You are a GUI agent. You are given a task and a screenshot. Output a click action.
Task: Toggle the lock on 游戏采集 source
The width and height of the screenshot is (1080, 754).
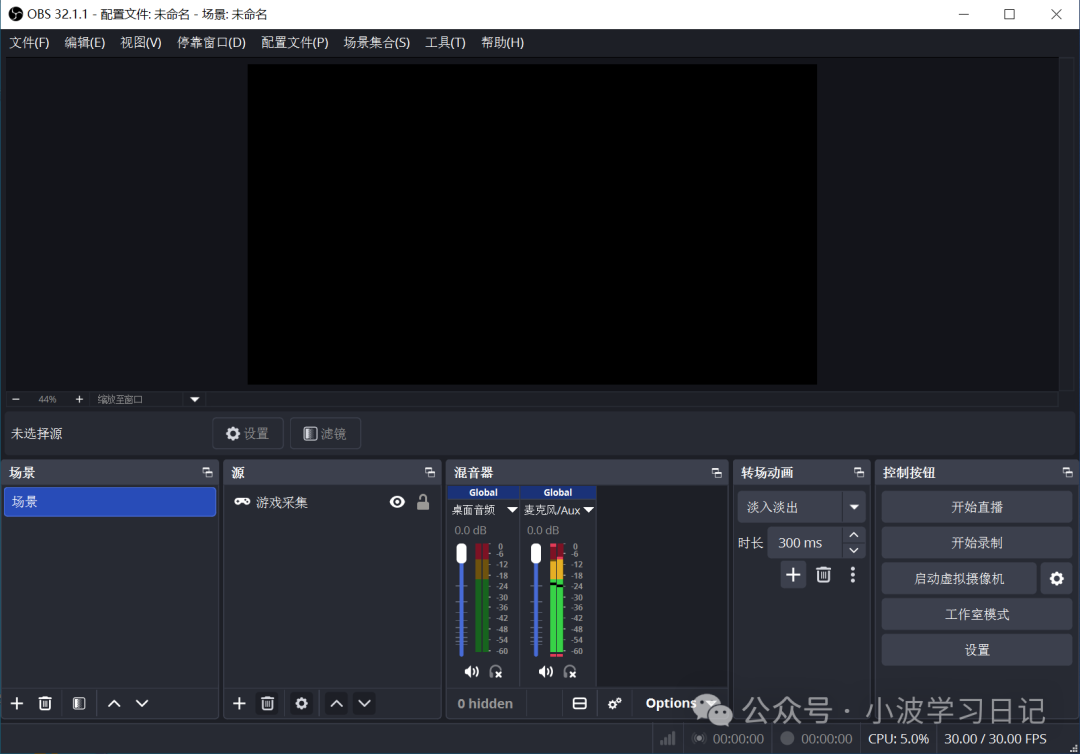click(x=423, y=502)
